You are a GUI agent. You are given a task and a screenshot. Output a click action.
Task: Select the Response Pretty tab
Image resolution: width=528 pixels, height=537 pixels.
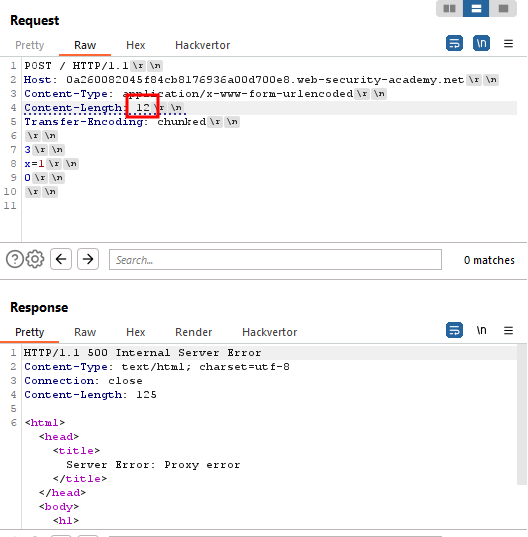[x=30, y=332]
